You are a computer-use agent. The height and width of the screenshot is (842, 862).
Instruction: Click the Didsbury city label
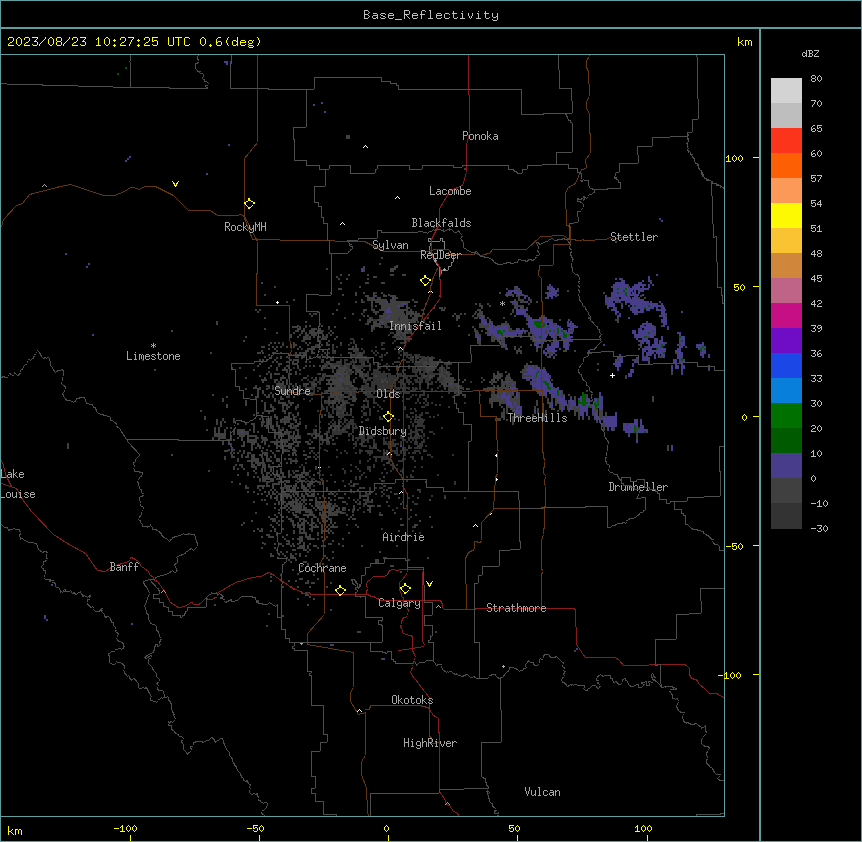383,431
